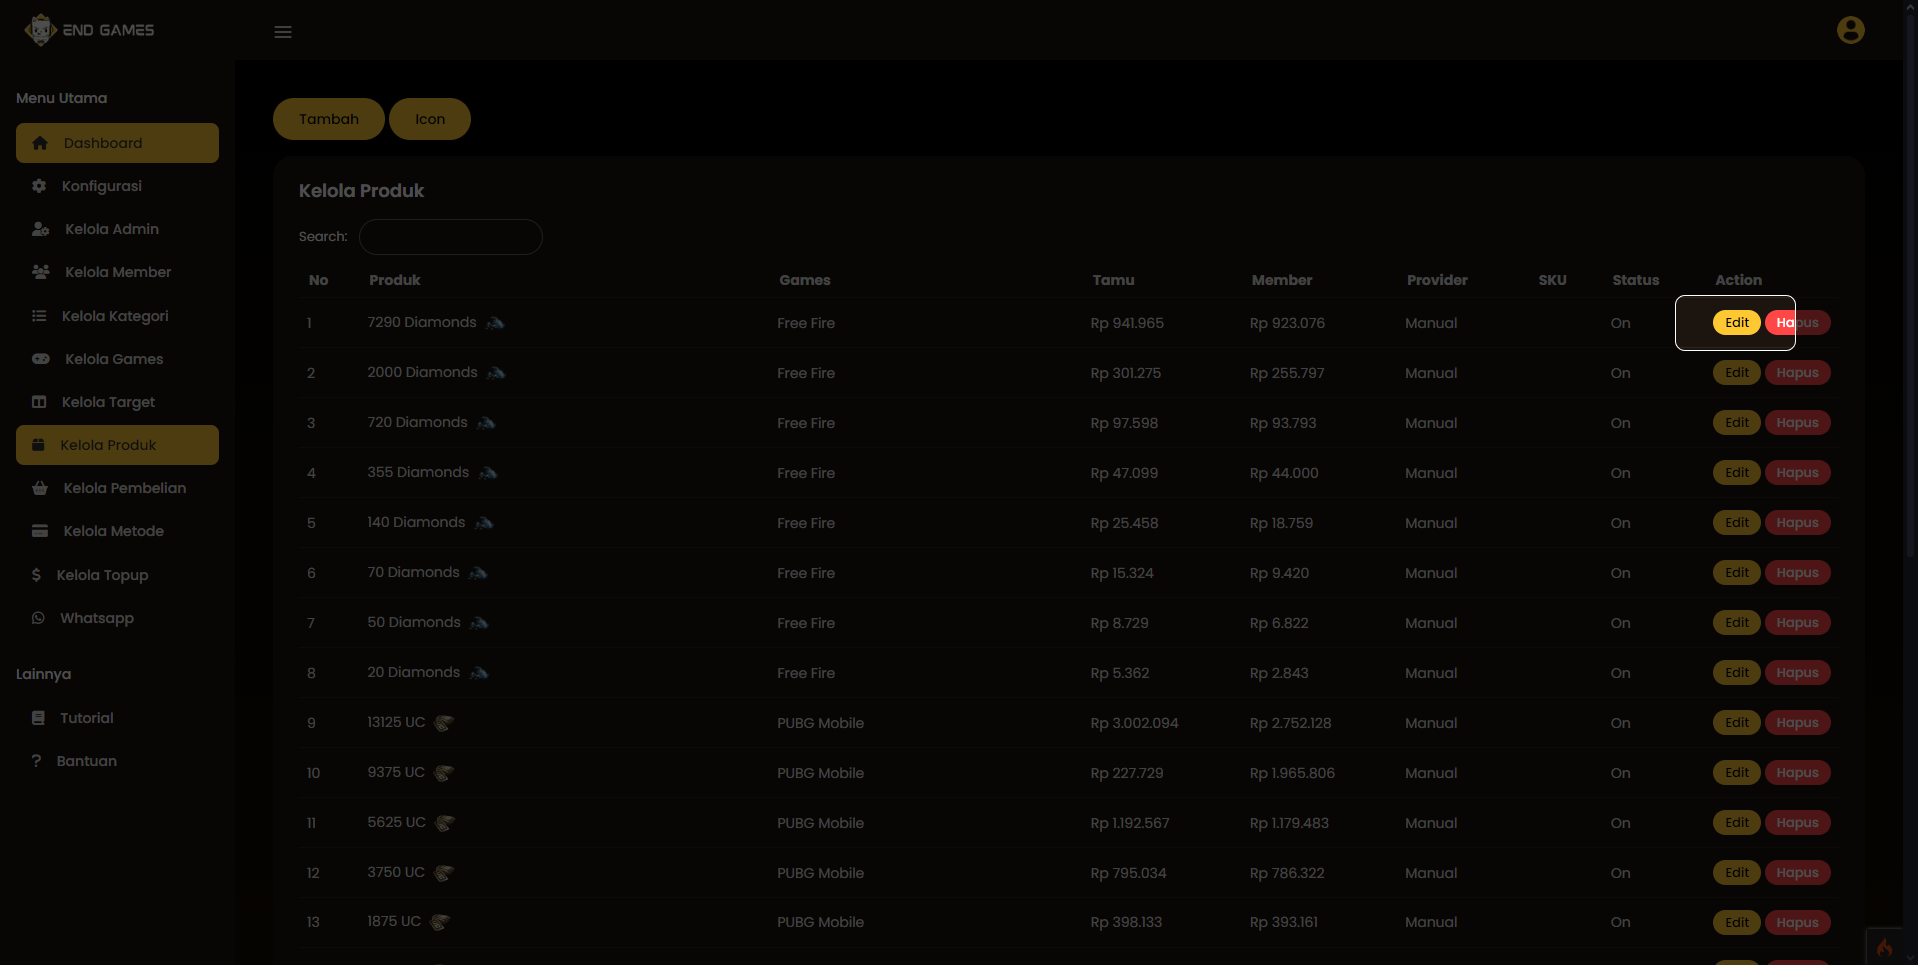
Task: Click the Tutorial book icon
Action: pyautogui.click(x=38, y=718)
